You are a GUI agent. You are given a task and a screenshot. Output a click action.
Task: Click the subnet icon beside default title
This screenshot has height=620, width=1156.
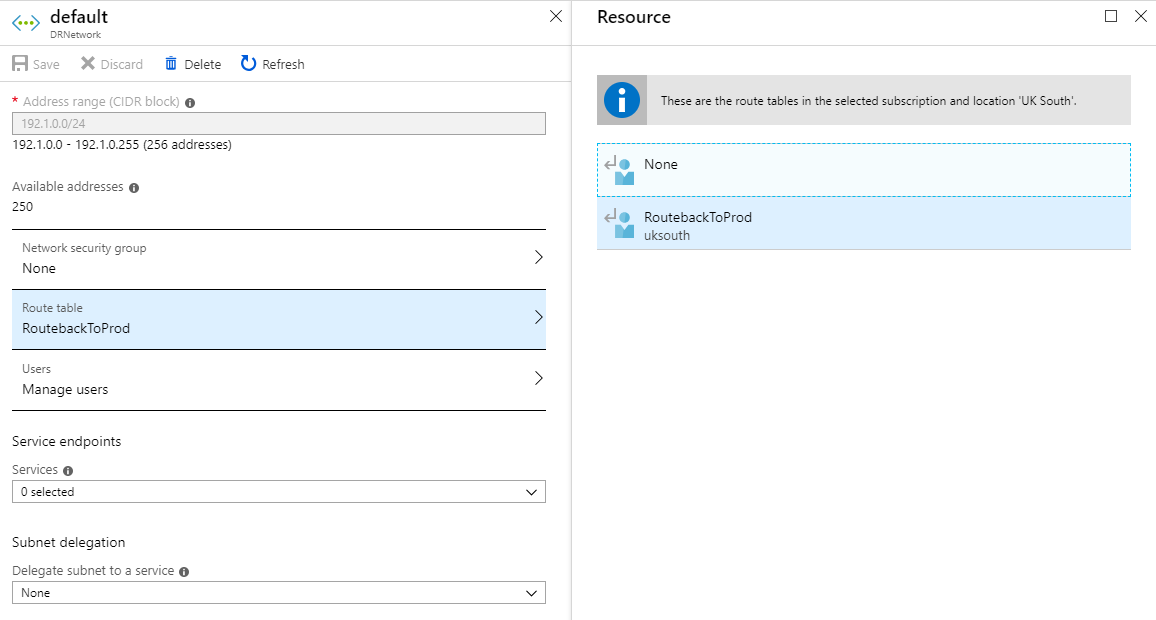click(x=26, y=23)
